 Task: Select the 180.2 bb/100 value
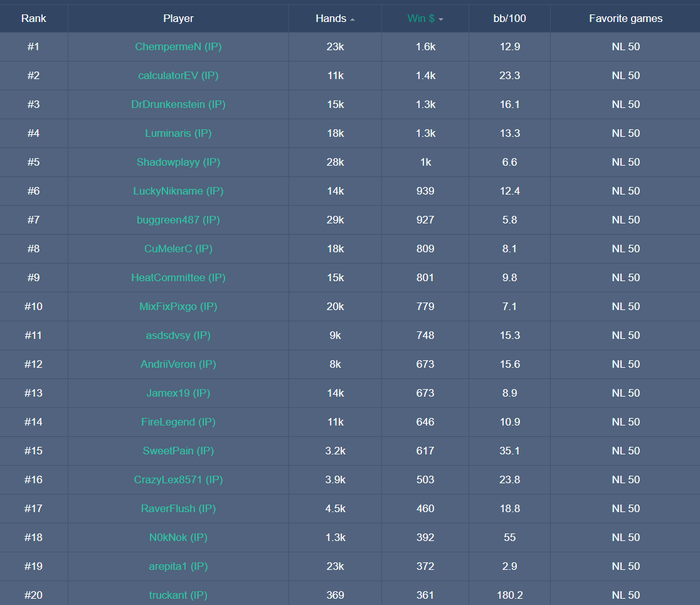tap(509, 595)
